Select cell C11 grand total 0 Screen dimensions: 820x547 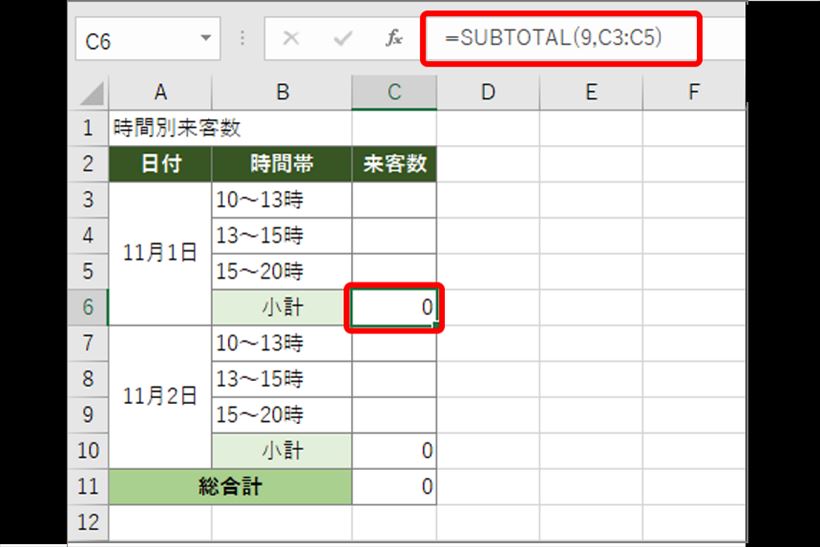point(394,487)
